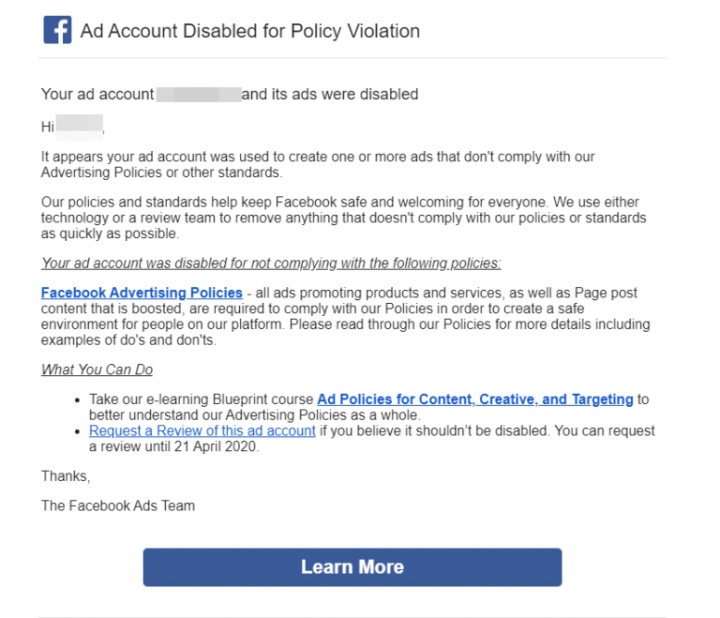Viewport: 720px width, 618px height.
Task: Click the 'Ad Account Disabled for Policy Violation' title
Action: [250, 31]
